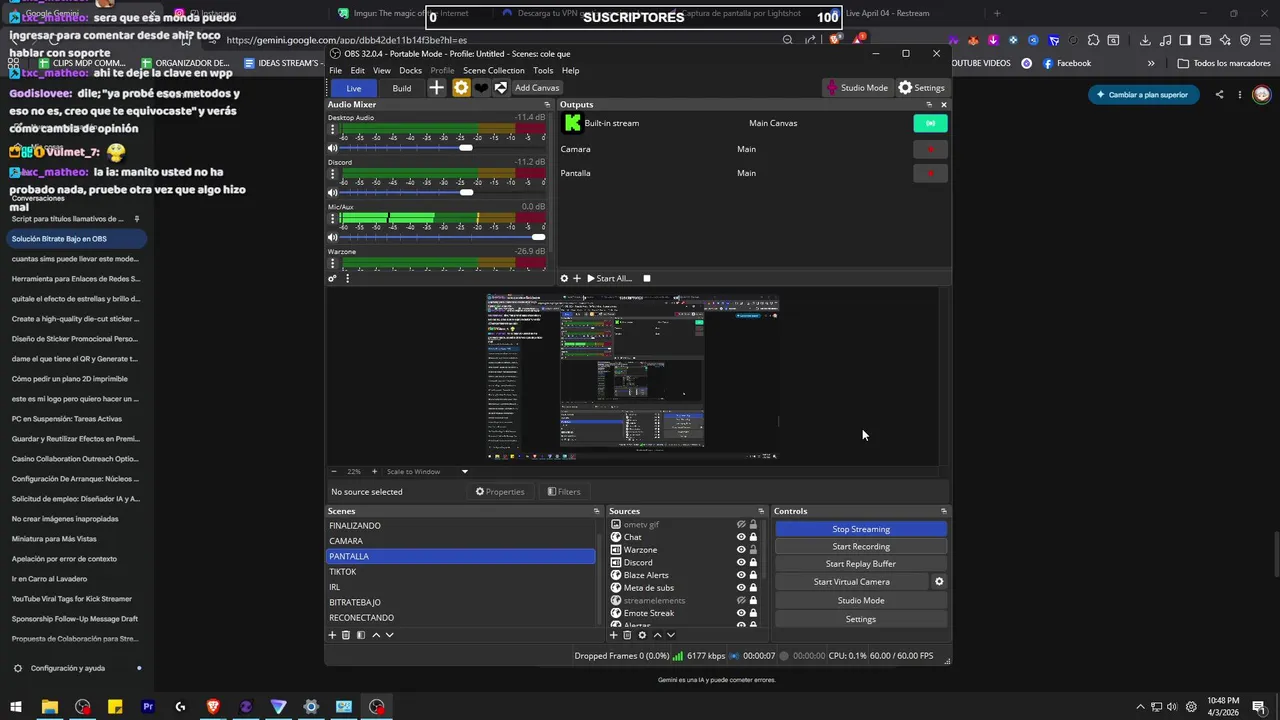
Task: Hide the Meta de subs source
Action: (x=741, y=588)
